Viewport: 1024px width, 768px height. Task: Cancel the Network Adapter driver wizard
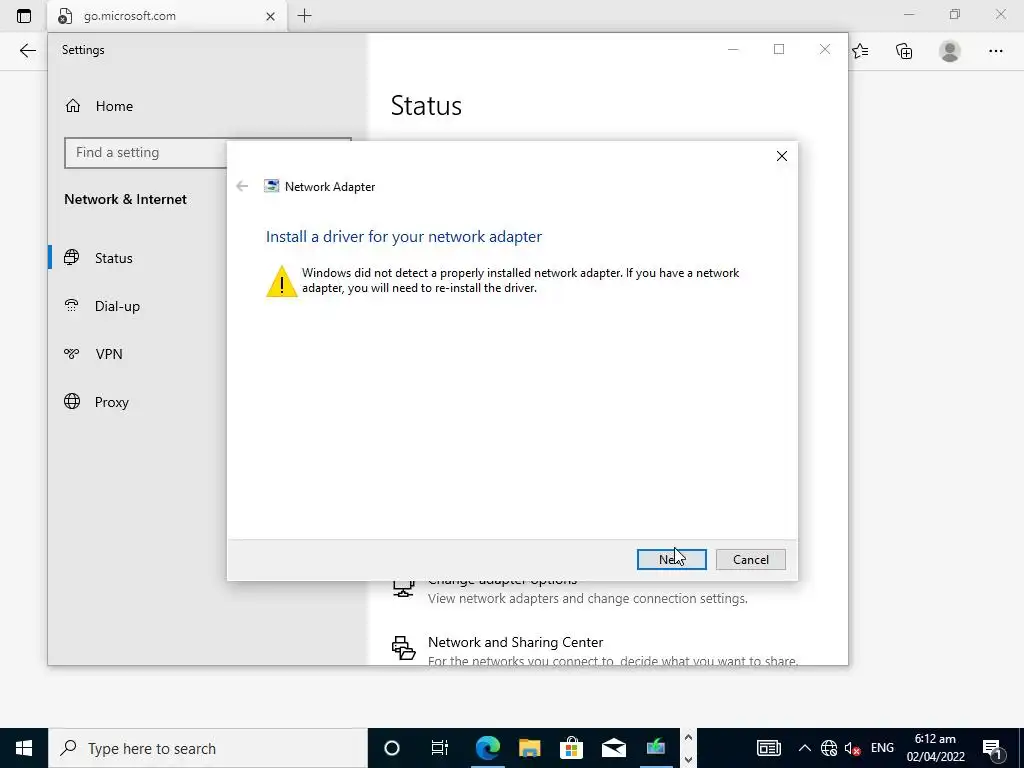pyautogui.click(x=750, y=559)
